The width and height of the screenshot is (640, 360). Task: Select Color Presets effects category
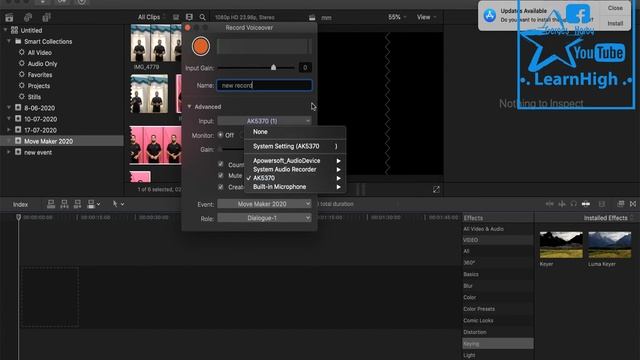point(479,309)
